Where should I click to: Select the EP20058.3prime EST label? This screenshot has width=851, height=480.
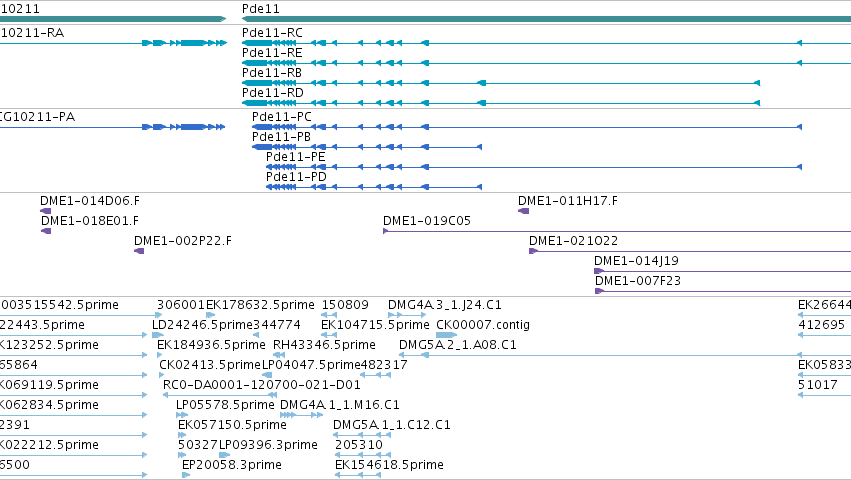232,465
